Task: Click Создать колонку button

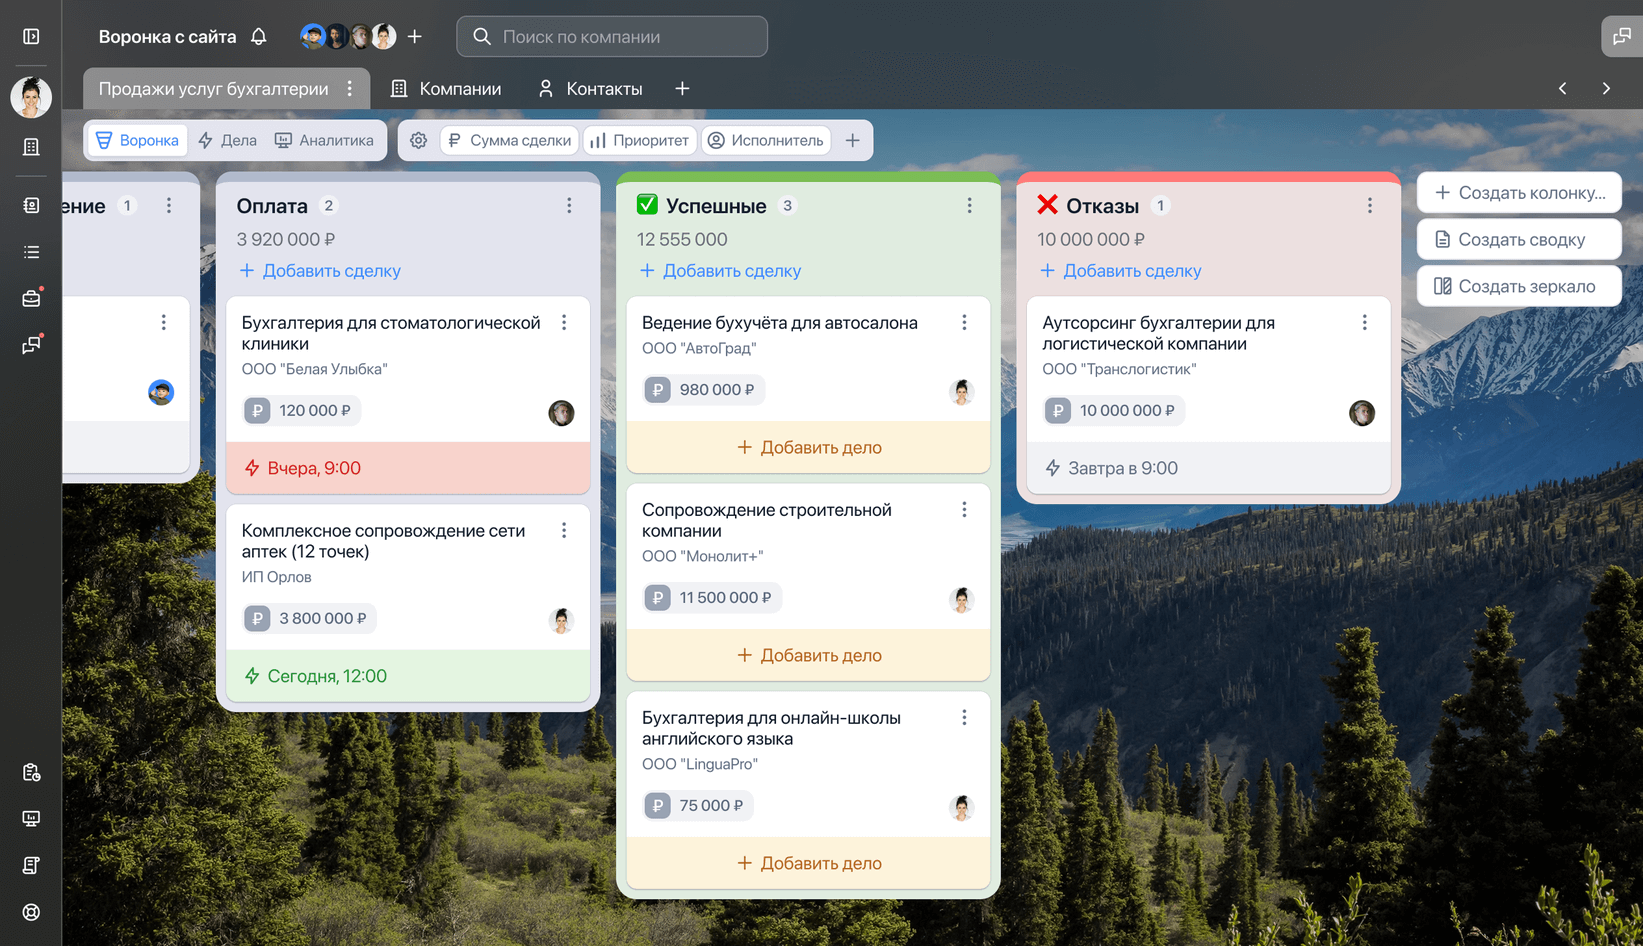Action: pos(1519,193)
